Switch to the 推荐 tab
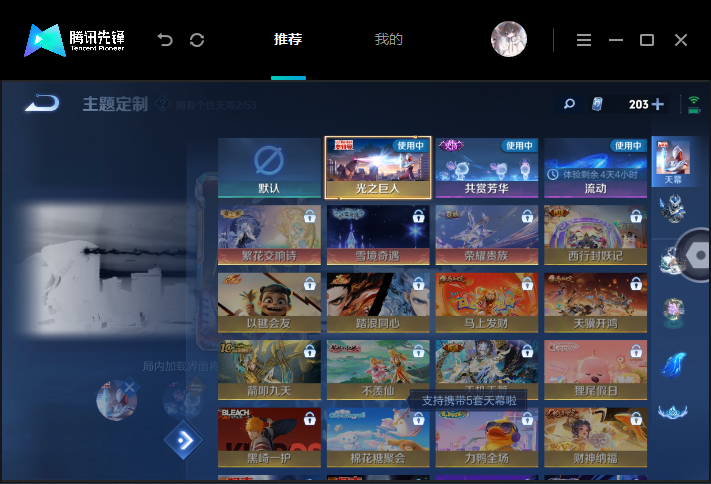The image size is (711, 484). (x=288, y=39)
